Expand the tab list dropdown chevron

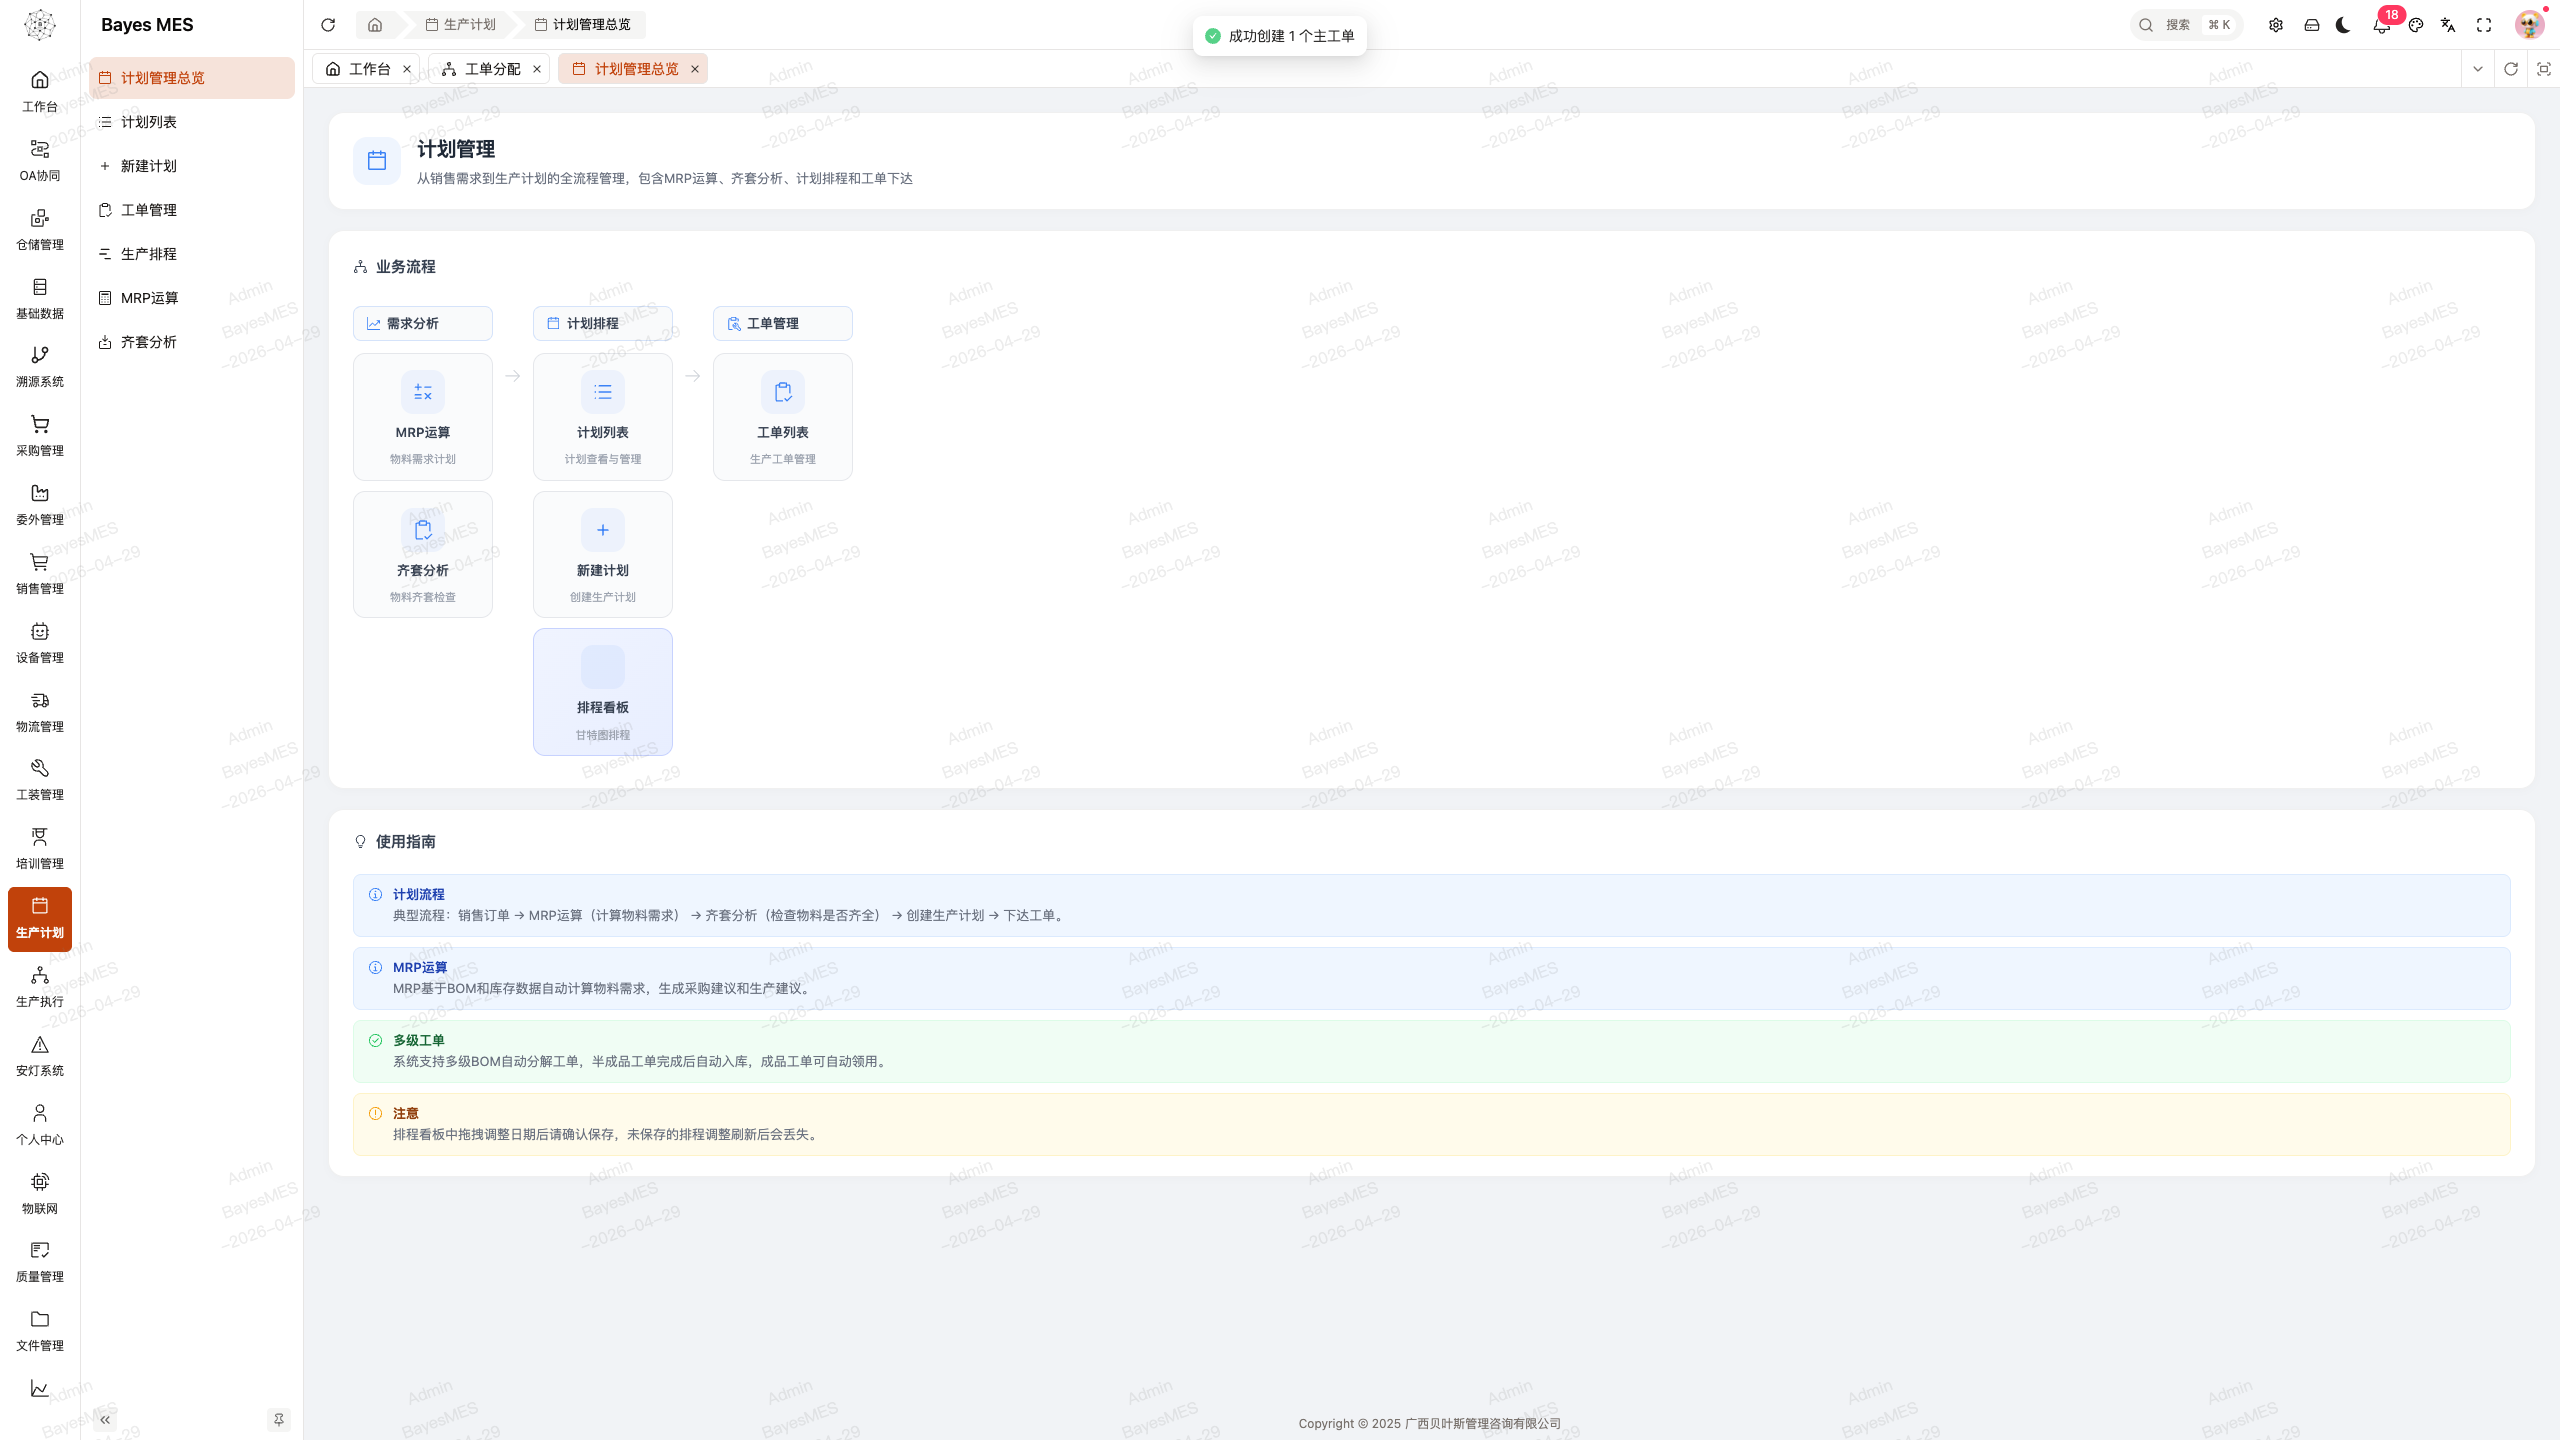click(x=2478, y=69)
